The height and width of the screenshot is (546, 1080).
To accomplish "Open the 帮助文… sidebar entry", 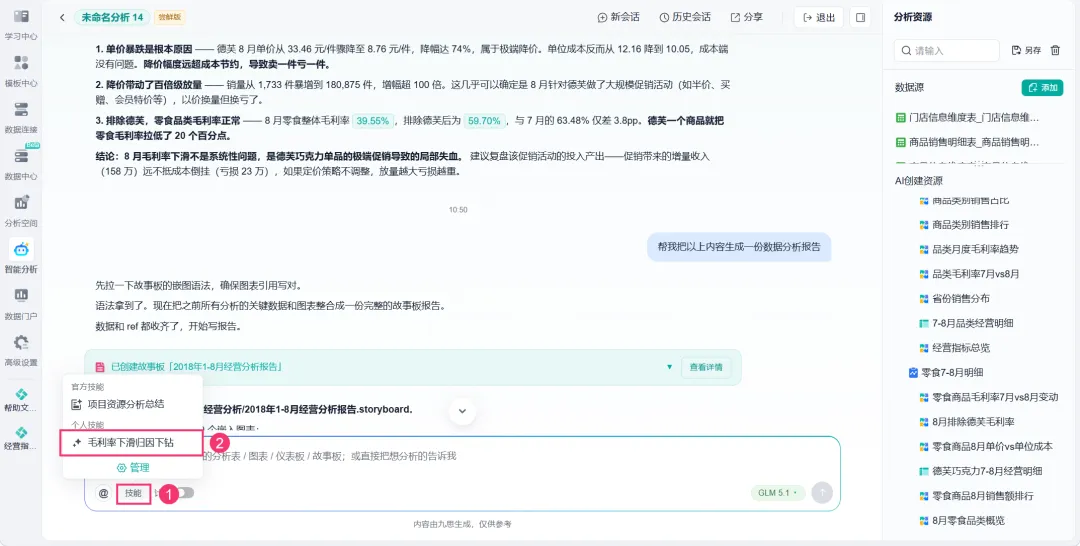I will pos(21,400).
